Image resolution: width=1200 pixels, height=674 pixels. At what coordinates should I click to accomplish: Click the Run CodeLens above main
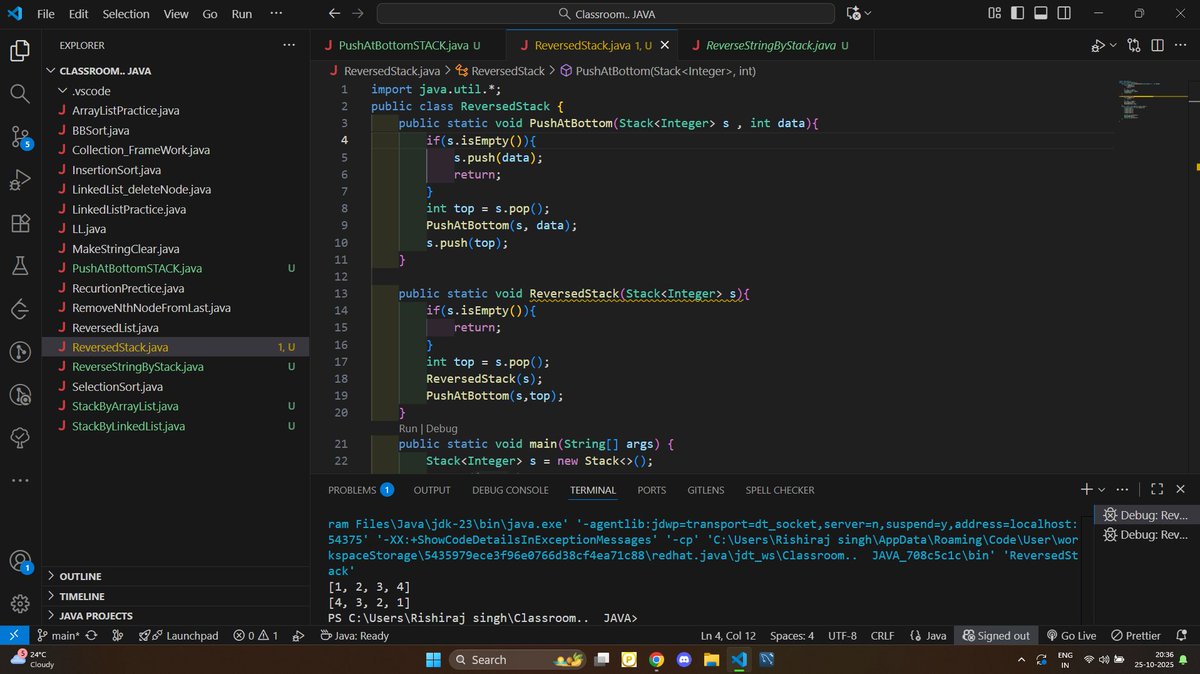408,428
